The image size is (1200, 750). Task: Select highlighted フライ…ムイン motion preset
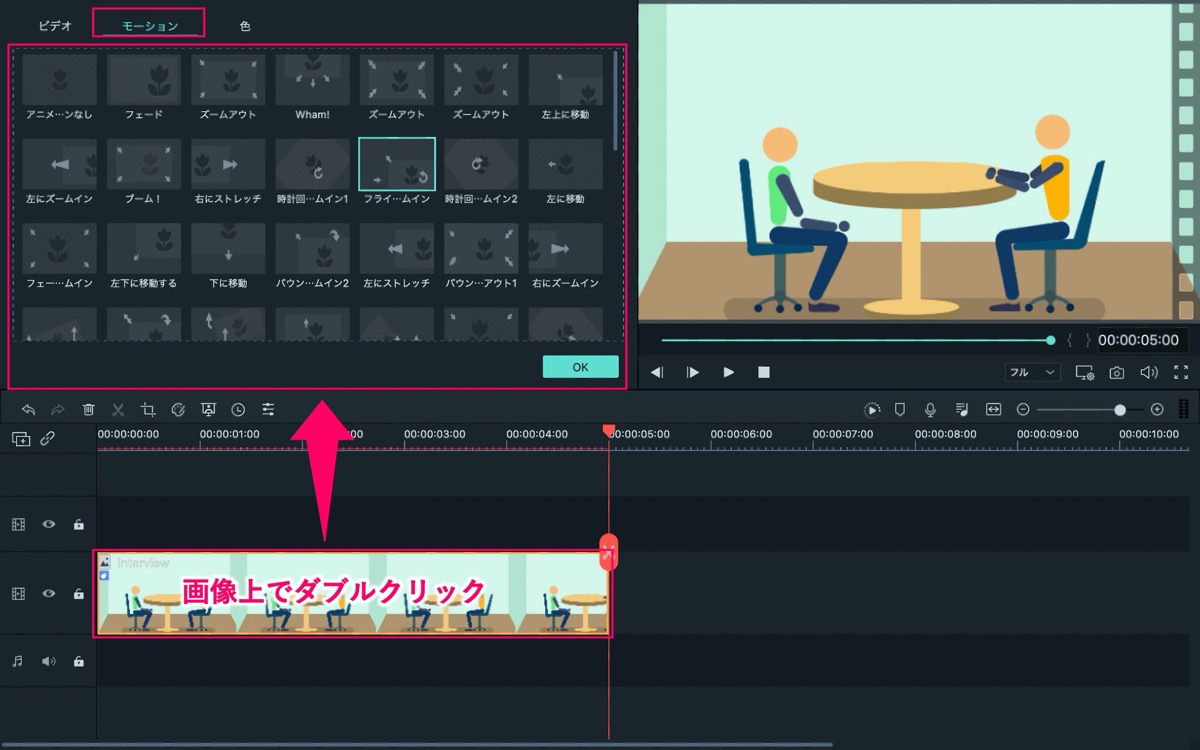397,172
